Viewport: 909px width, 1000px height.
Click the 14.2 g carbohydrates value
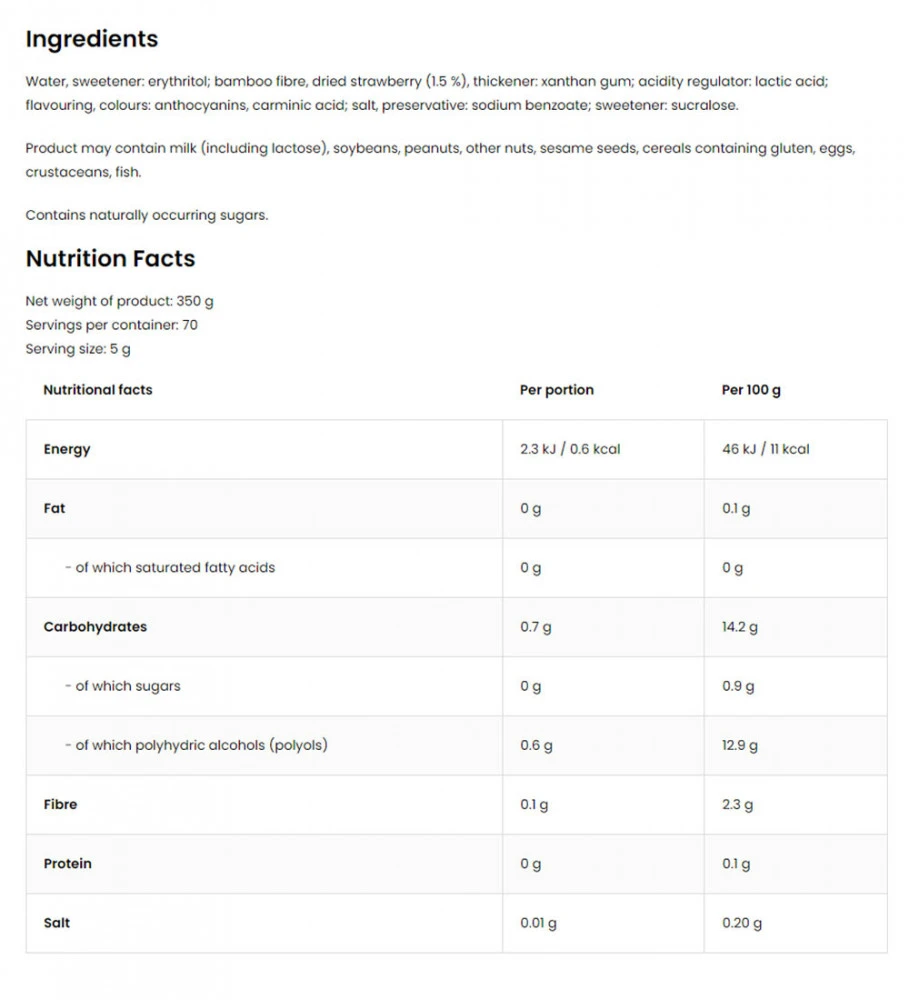740,627
